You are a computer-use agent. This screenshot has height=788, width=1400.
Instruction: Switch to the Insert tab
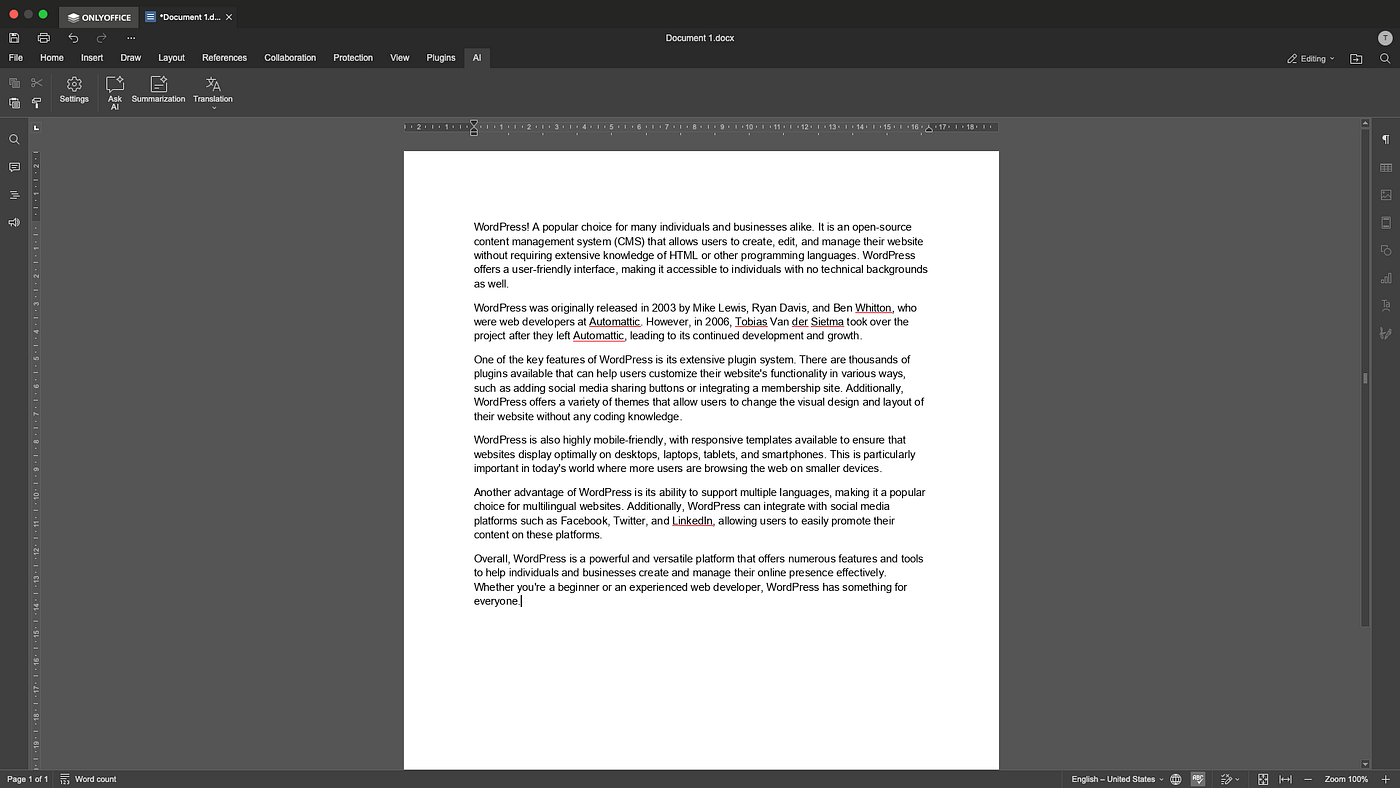tap(92, 58)
